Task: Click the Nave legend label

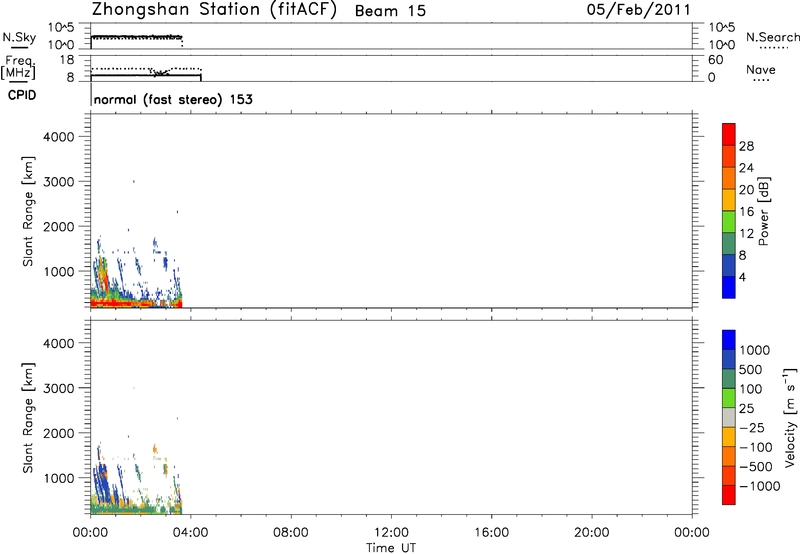Action: [x=761, y=70]
